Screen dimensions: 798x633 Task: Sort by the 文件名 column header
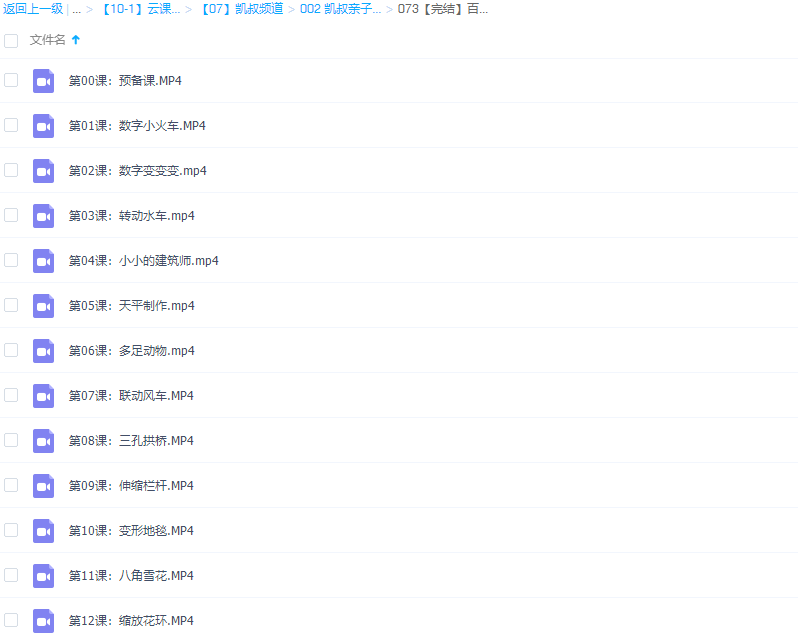47,40
